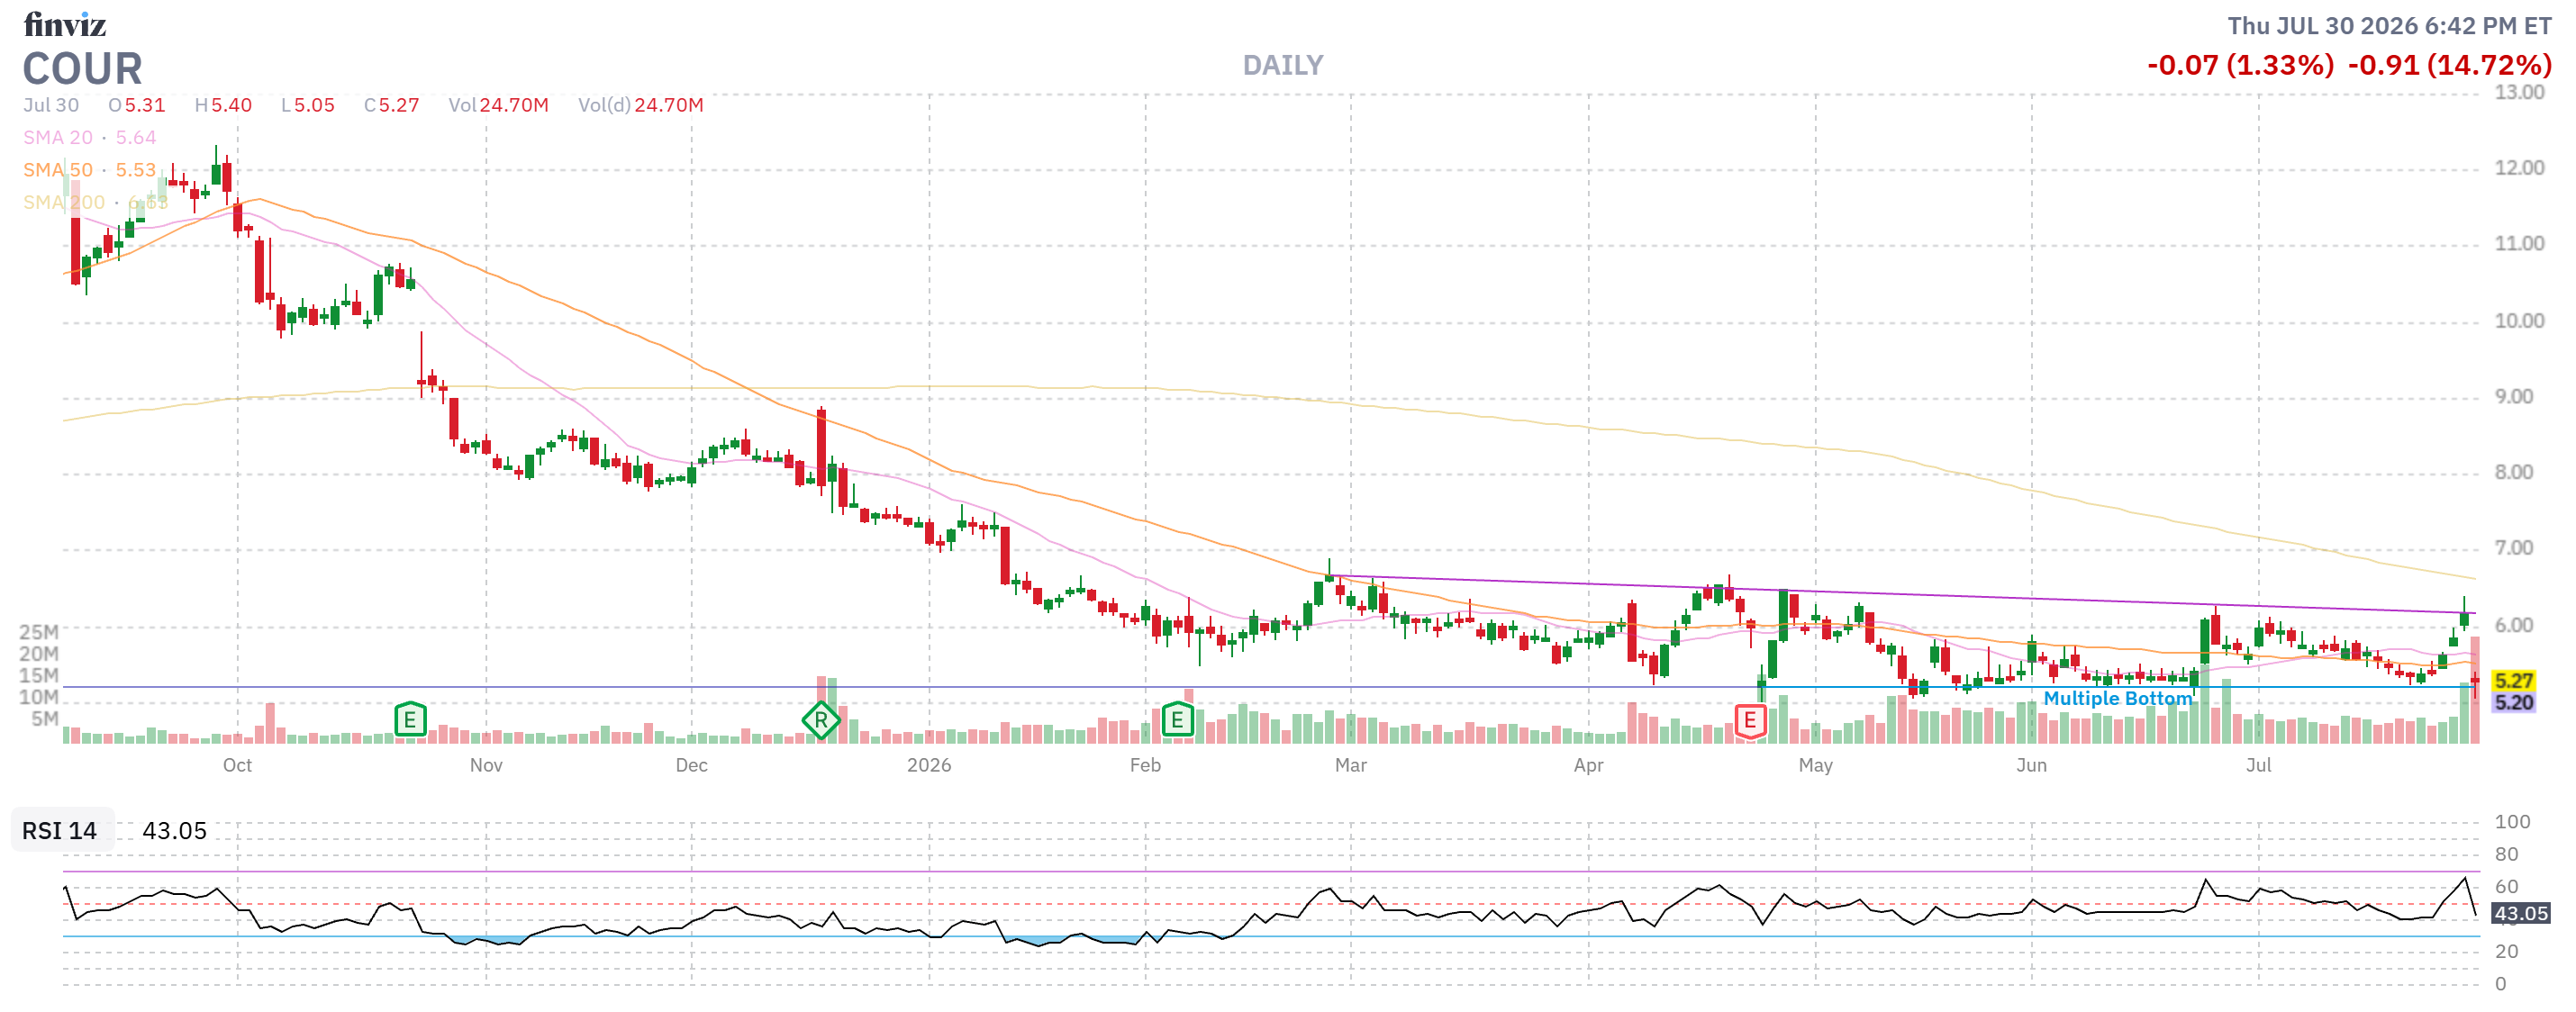Click the 5M volume axis label
Screen dimensions: 2576x1012
coord(44,718)
